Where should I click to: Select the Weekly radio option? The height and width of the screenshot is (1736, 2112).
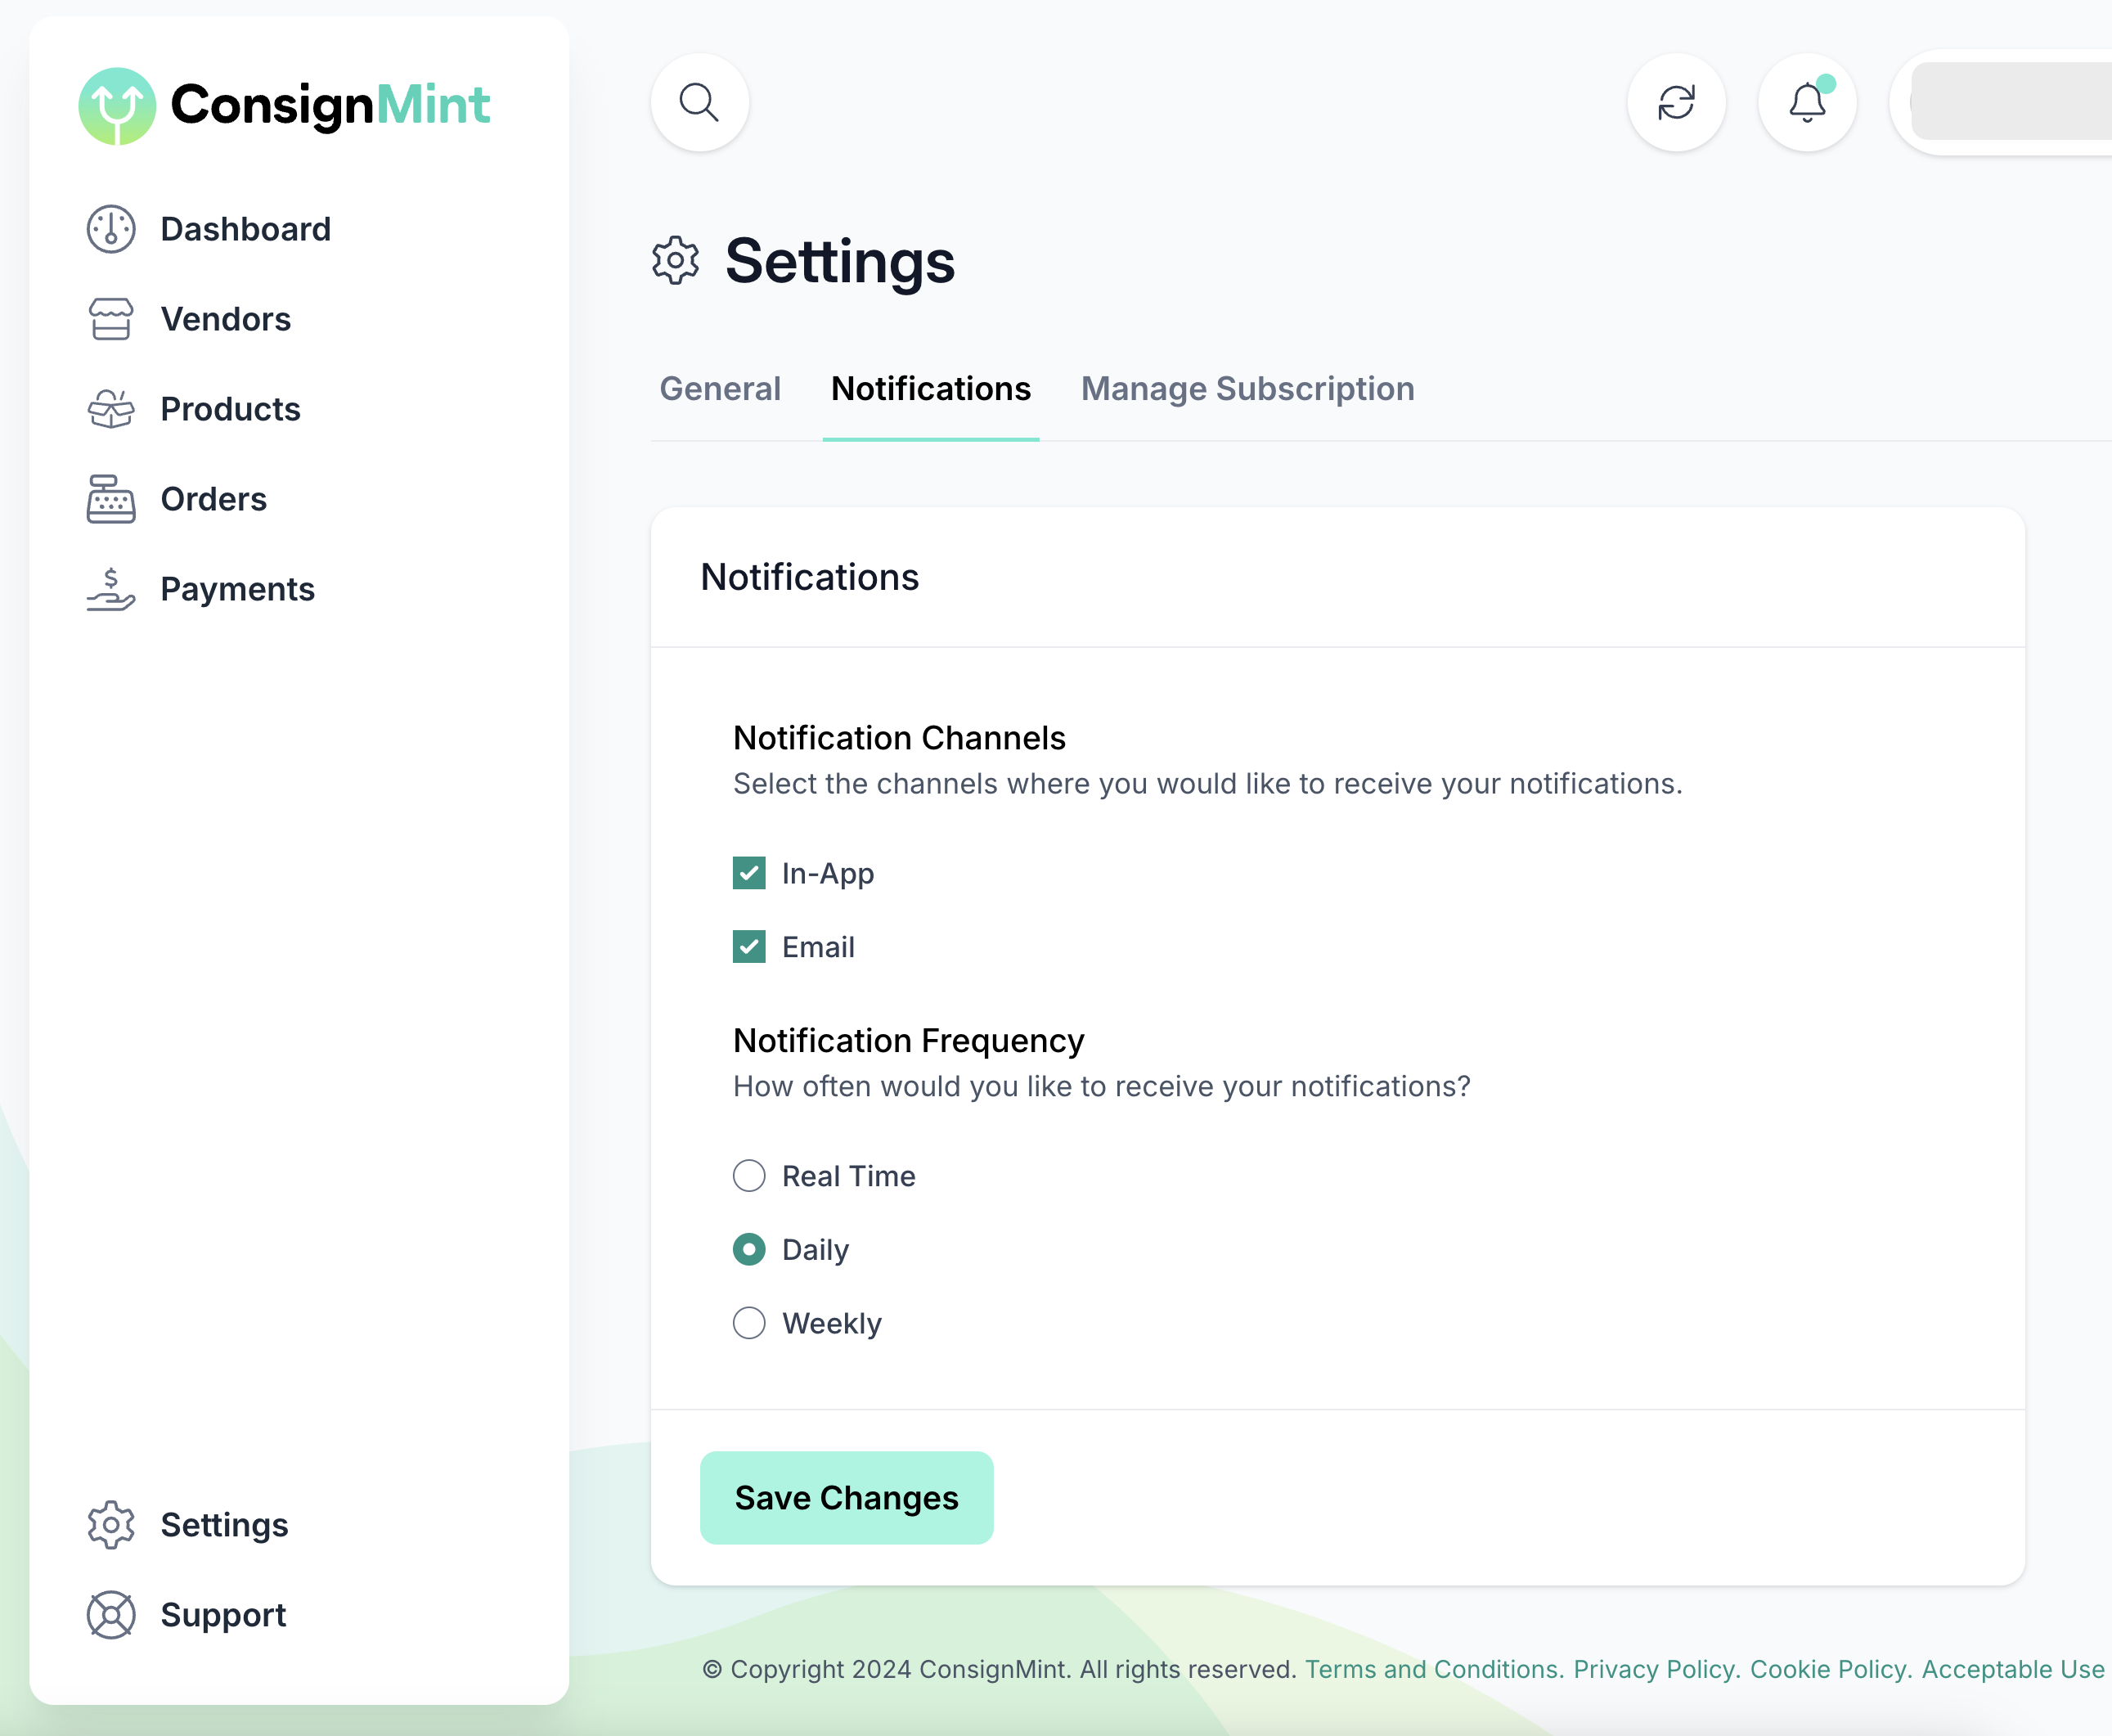[749, 1323]
